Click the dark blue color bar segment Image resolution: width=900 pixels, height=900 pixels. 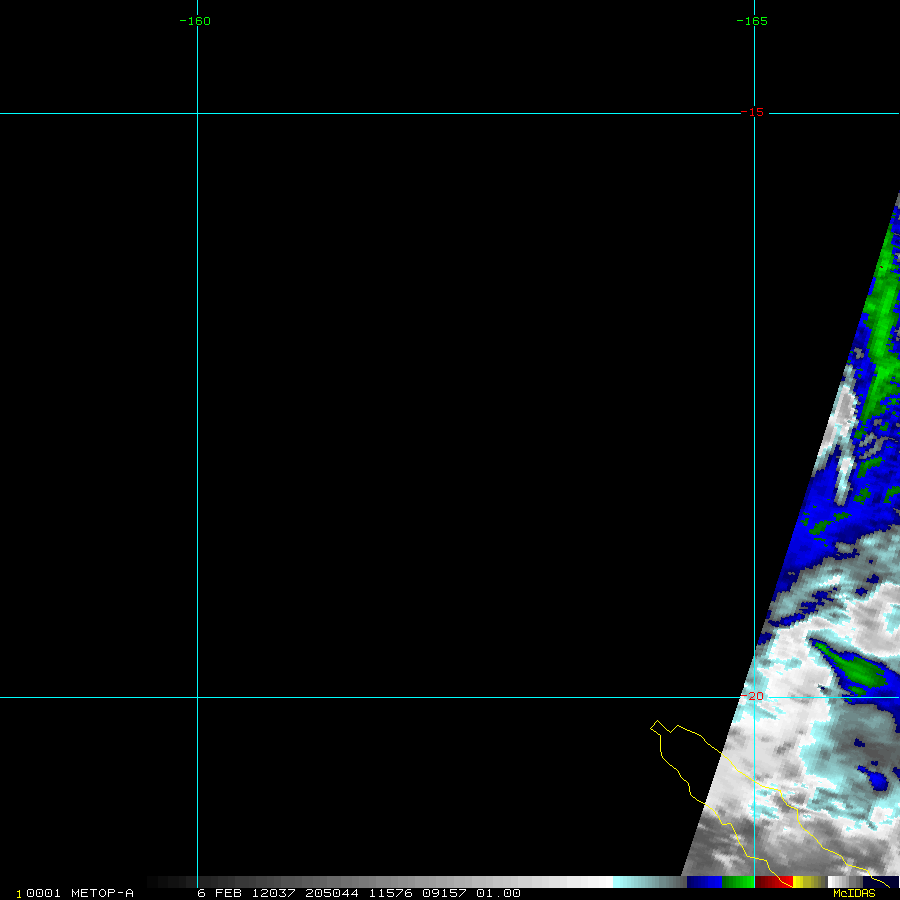[704, 882]
